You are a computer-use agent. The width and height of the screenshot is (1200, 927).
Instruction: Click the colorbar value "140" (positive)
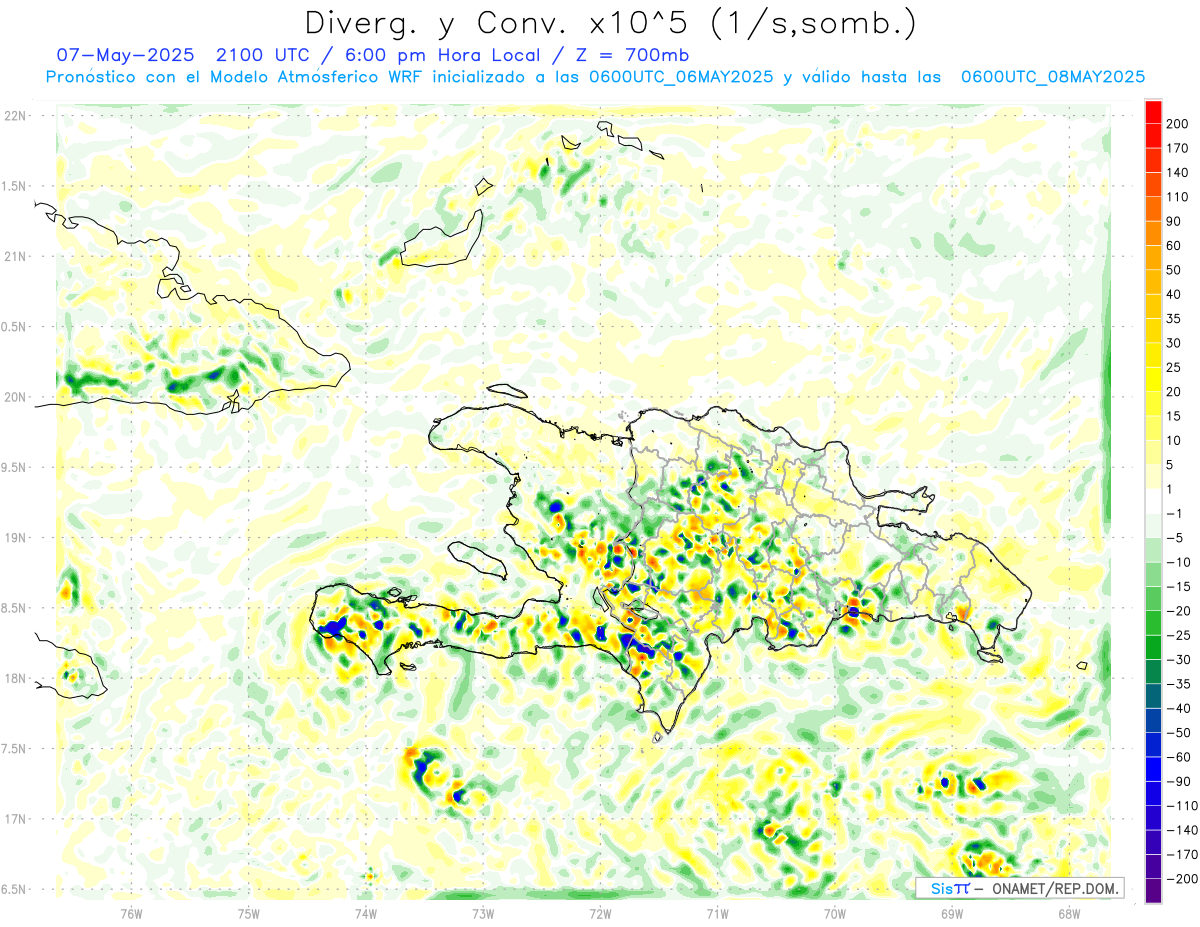1178,172
